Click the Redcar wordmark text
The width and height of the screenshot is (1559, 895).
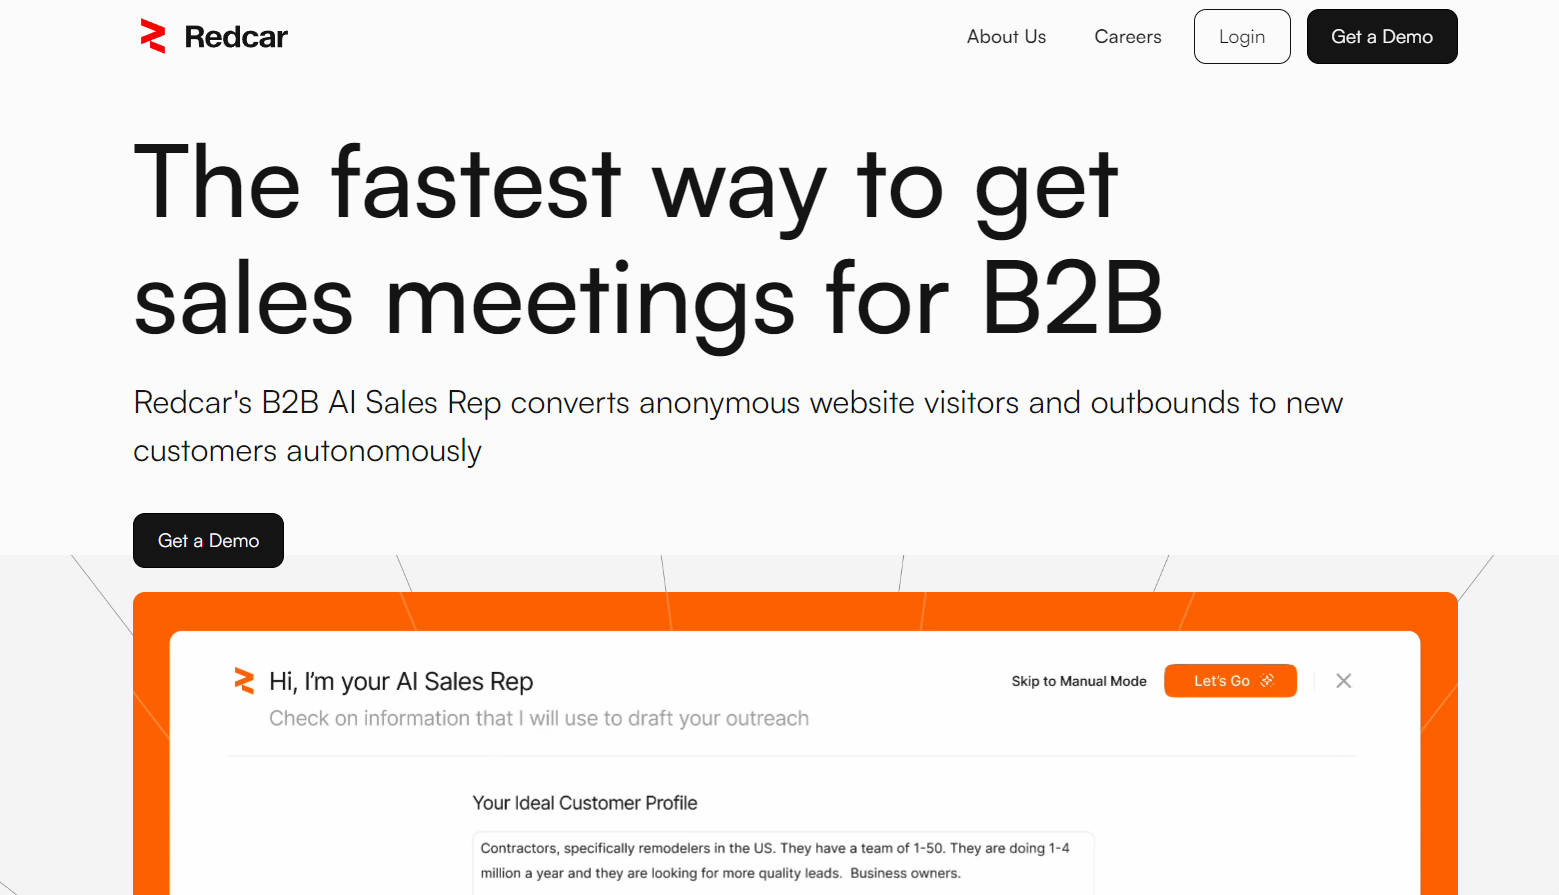coord(236,37)
